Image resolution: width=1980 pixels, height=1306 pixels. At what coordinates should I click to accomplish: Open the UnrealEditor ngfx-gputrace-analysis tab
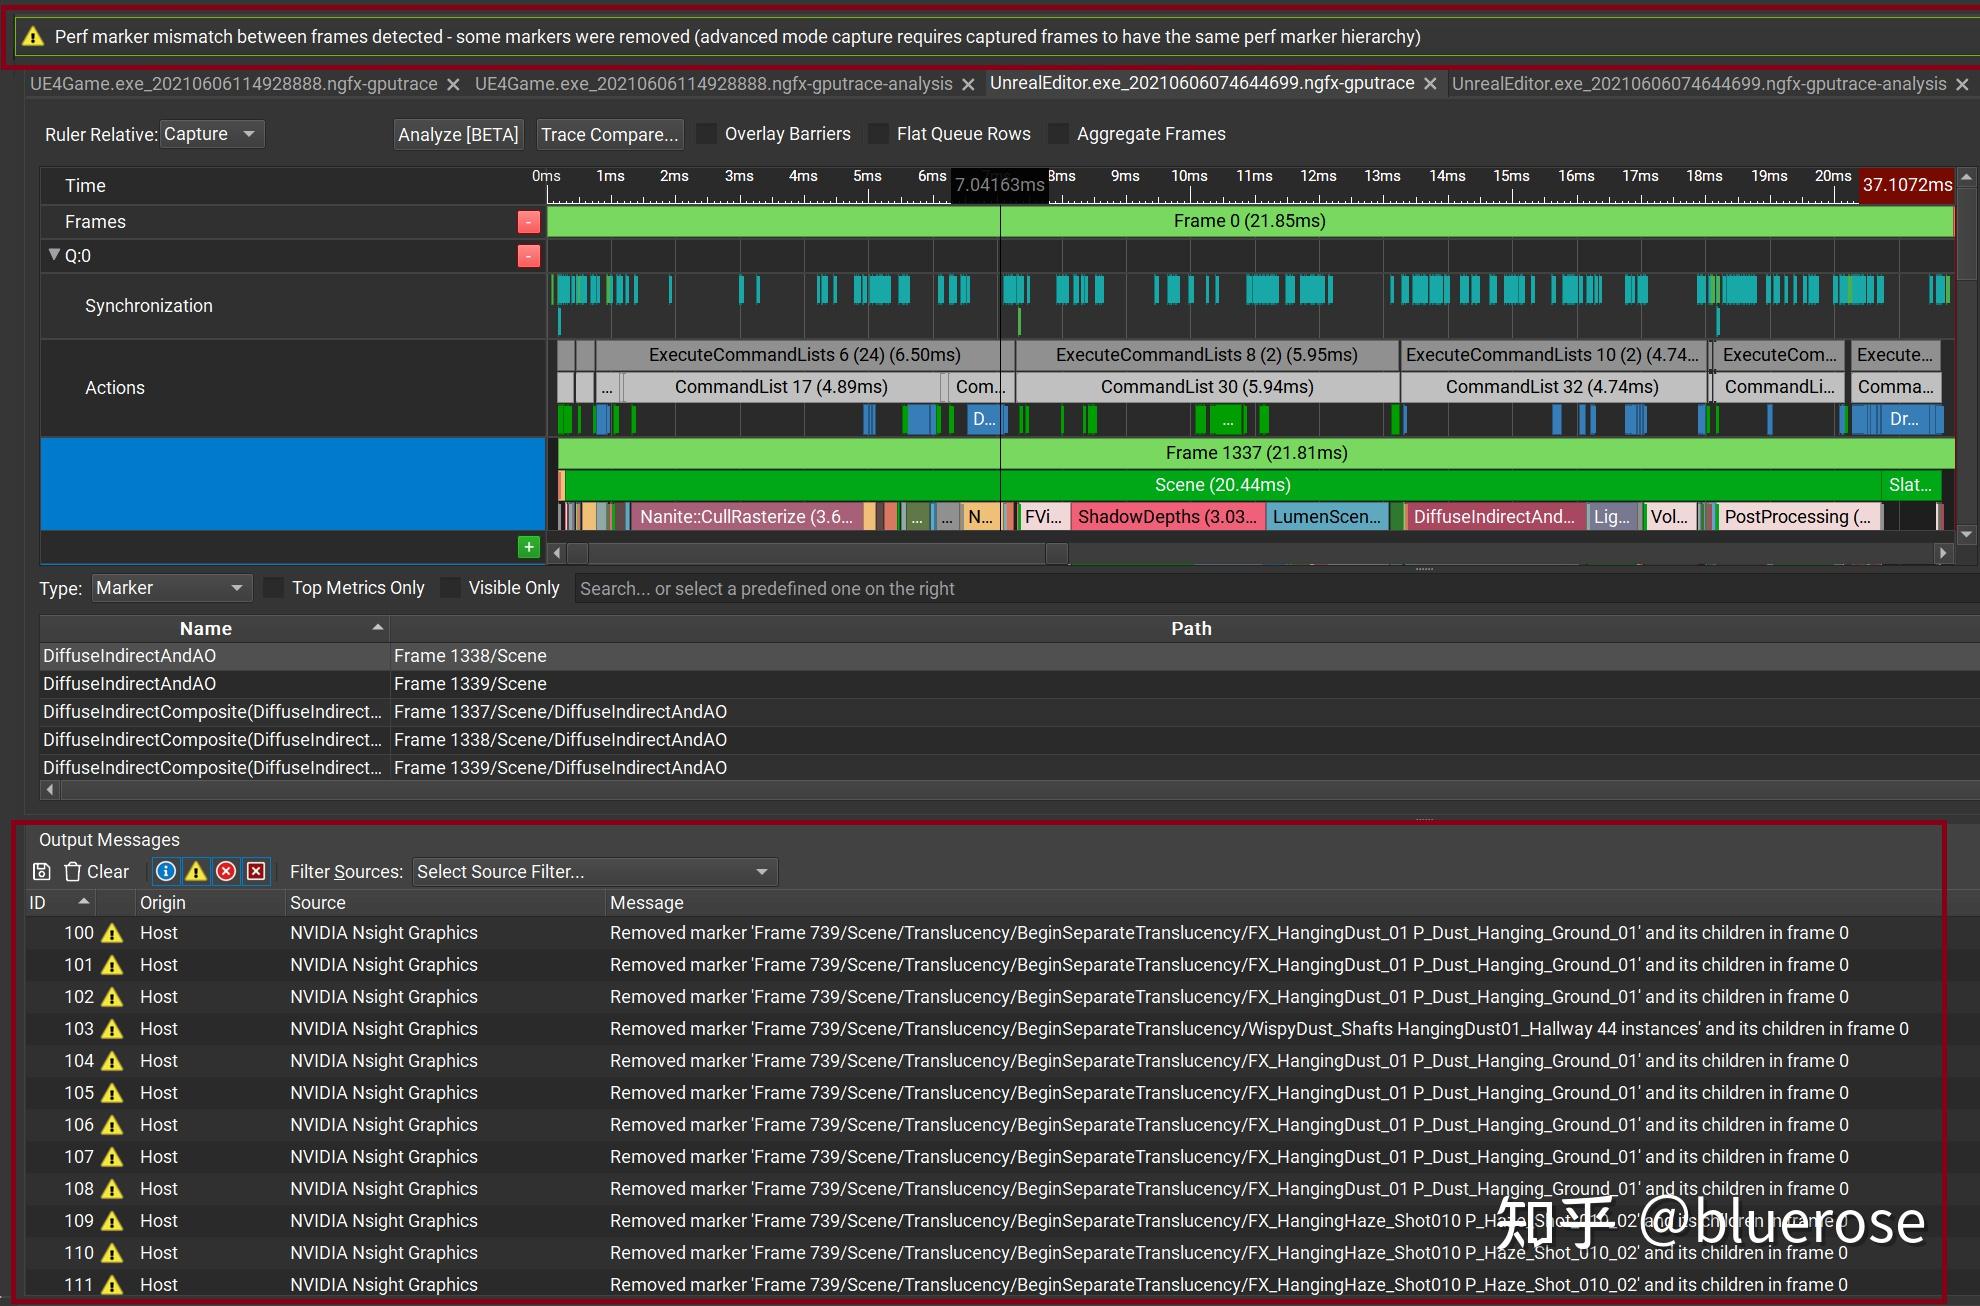(1698, 84)
